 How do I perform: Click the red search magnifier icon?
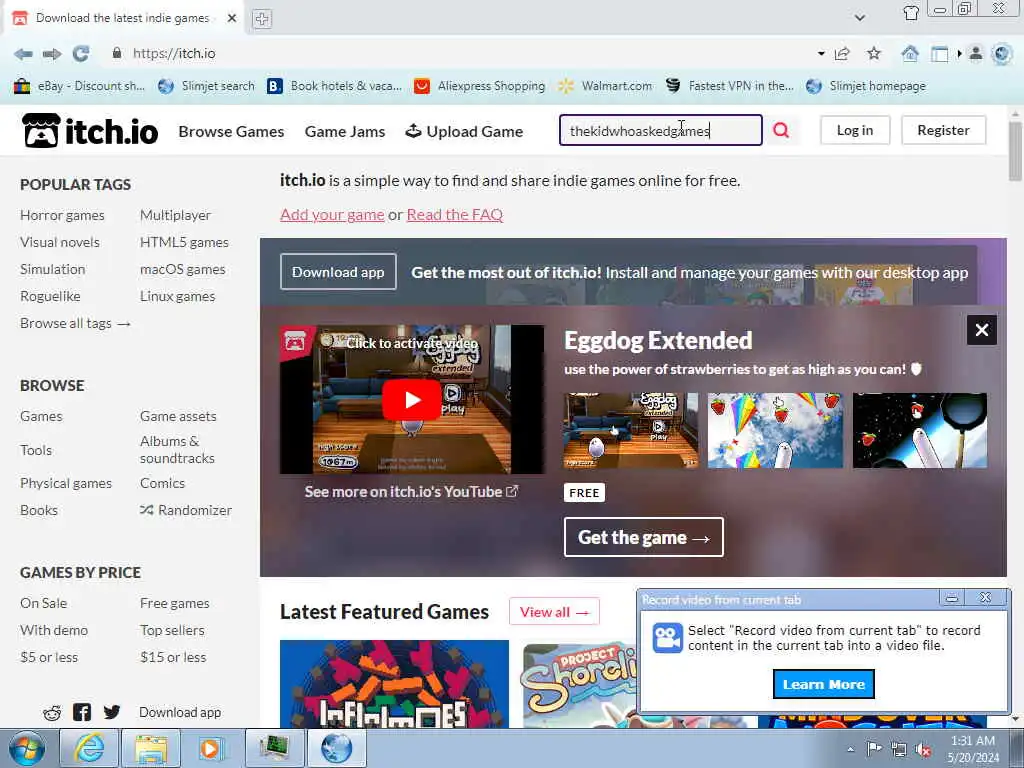[x=781, y=130]
